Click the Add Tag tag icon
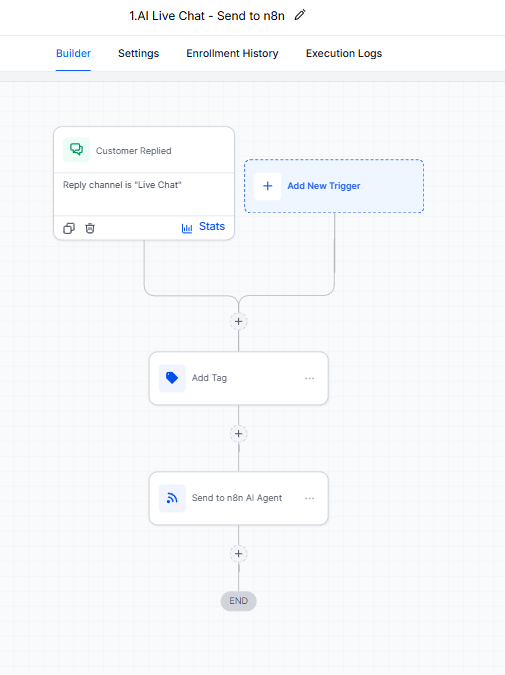 point(172,378)
